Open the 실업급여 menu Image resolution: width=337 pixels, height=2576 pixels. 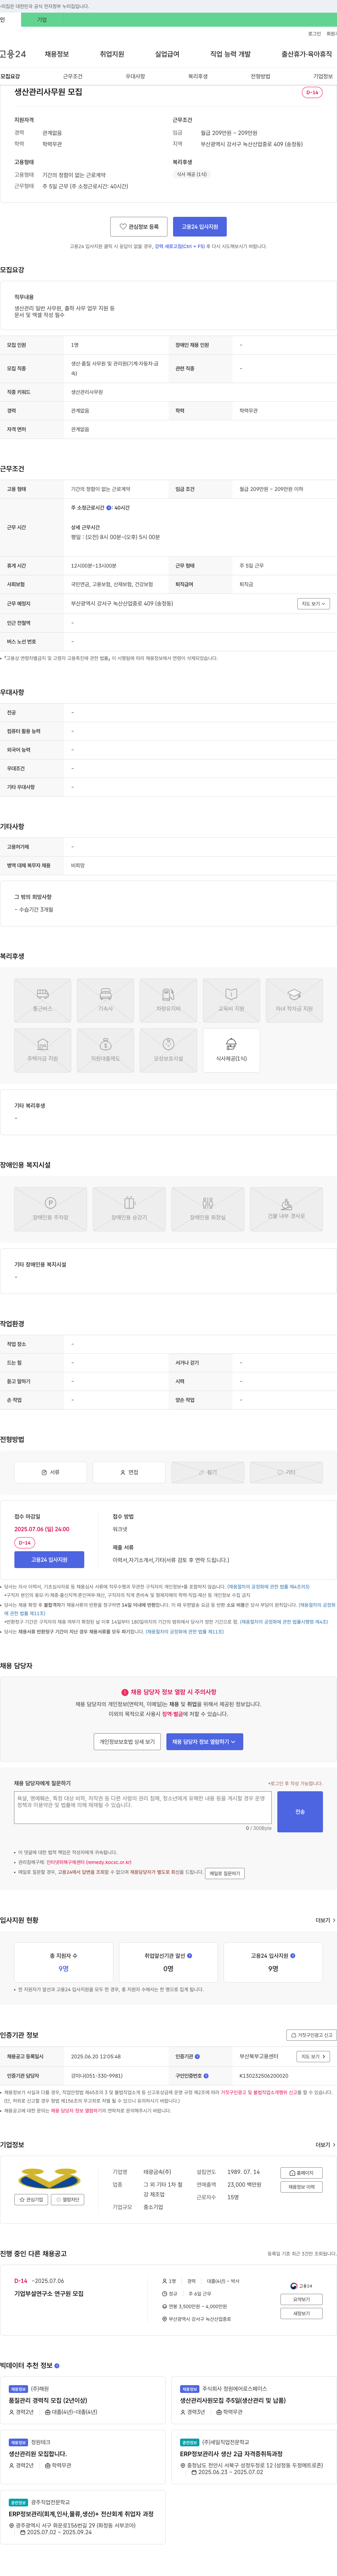[x=167, y=54]
